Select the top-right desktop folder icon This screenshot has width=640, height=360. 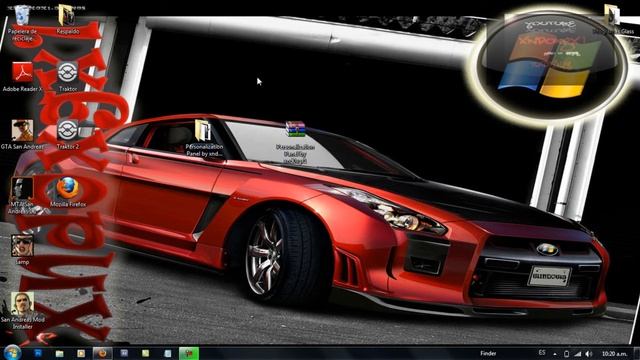click(x=612, y=20)
